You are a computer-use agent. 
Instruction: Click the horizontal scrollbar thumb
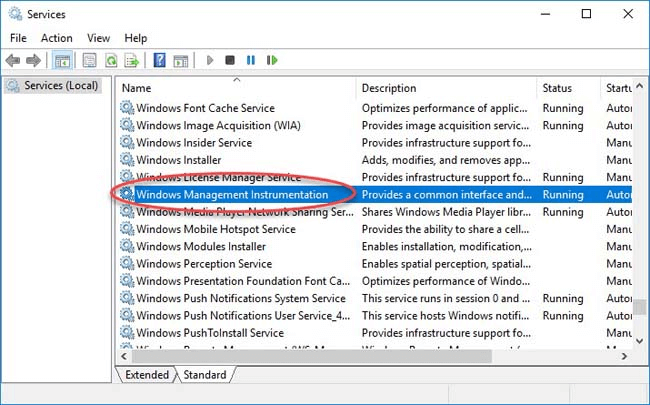(312, 356)
